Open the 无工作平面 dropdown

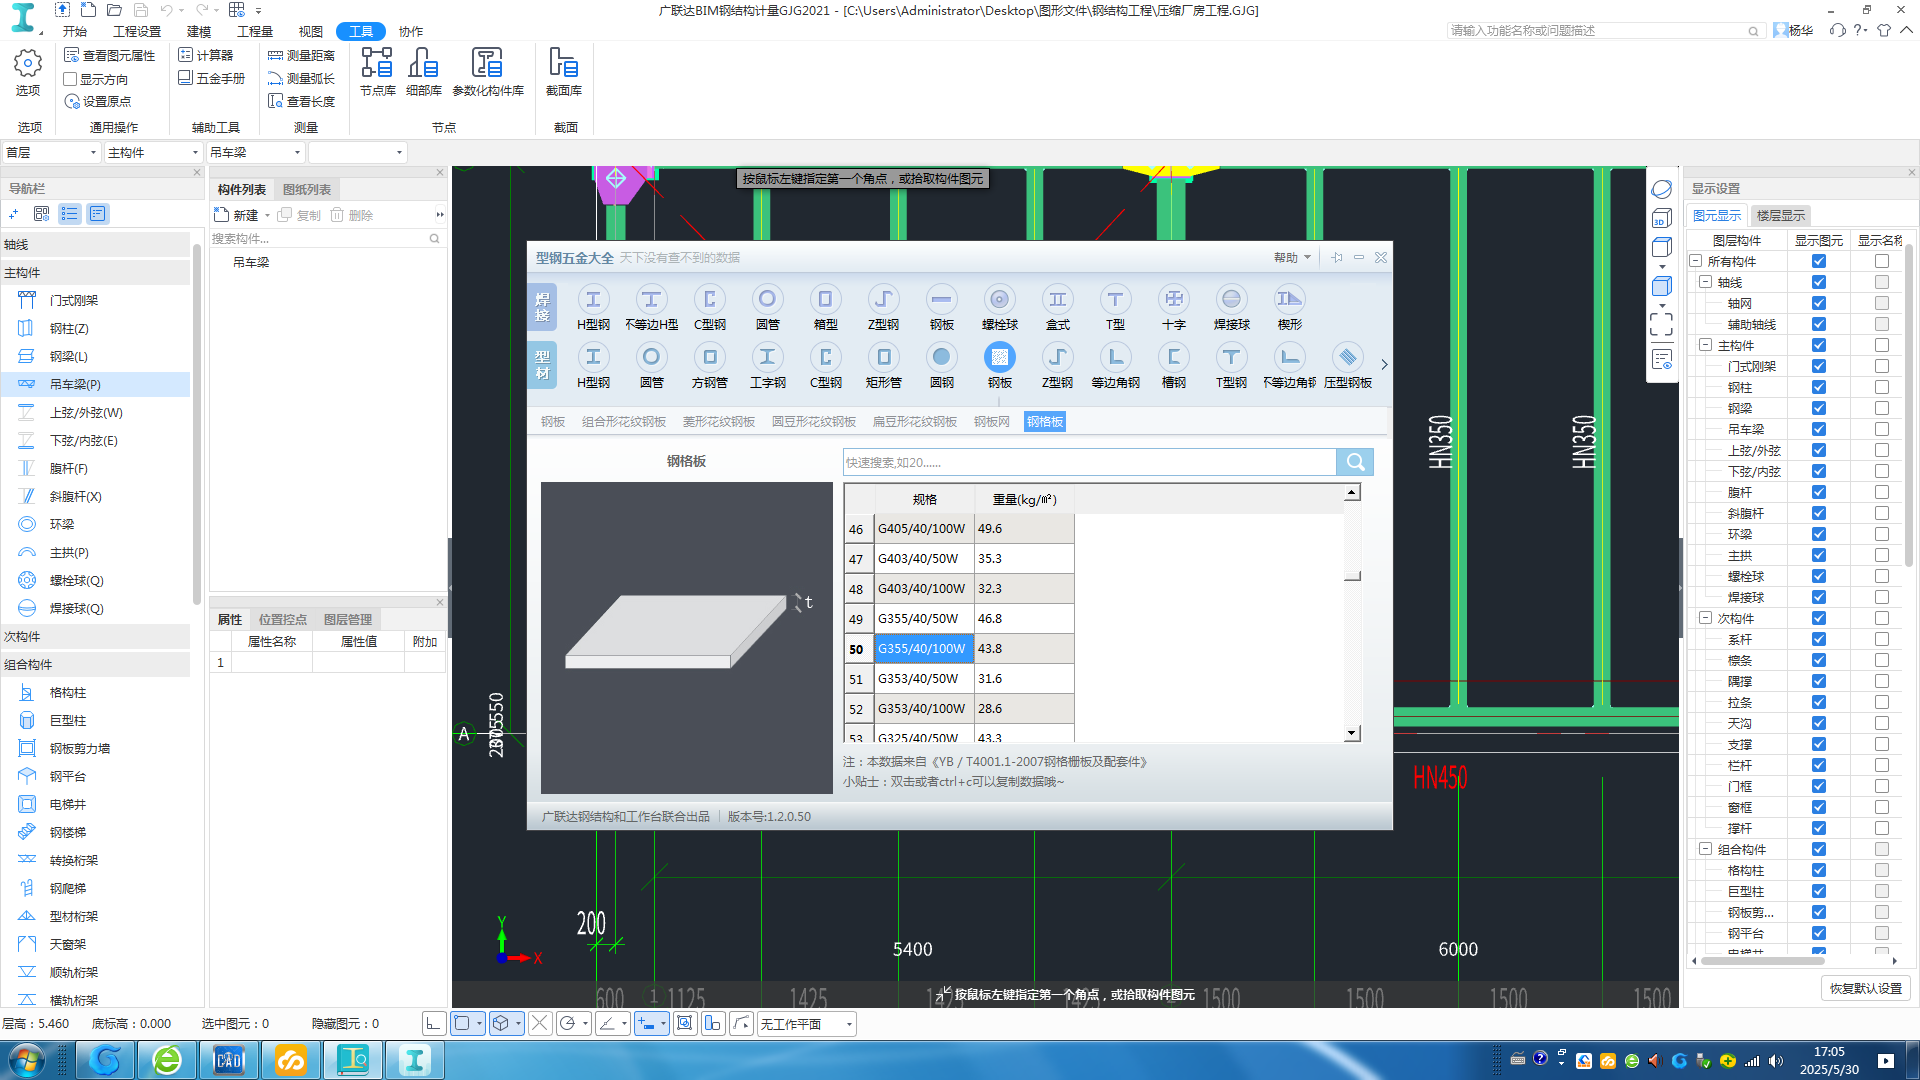806,1024
